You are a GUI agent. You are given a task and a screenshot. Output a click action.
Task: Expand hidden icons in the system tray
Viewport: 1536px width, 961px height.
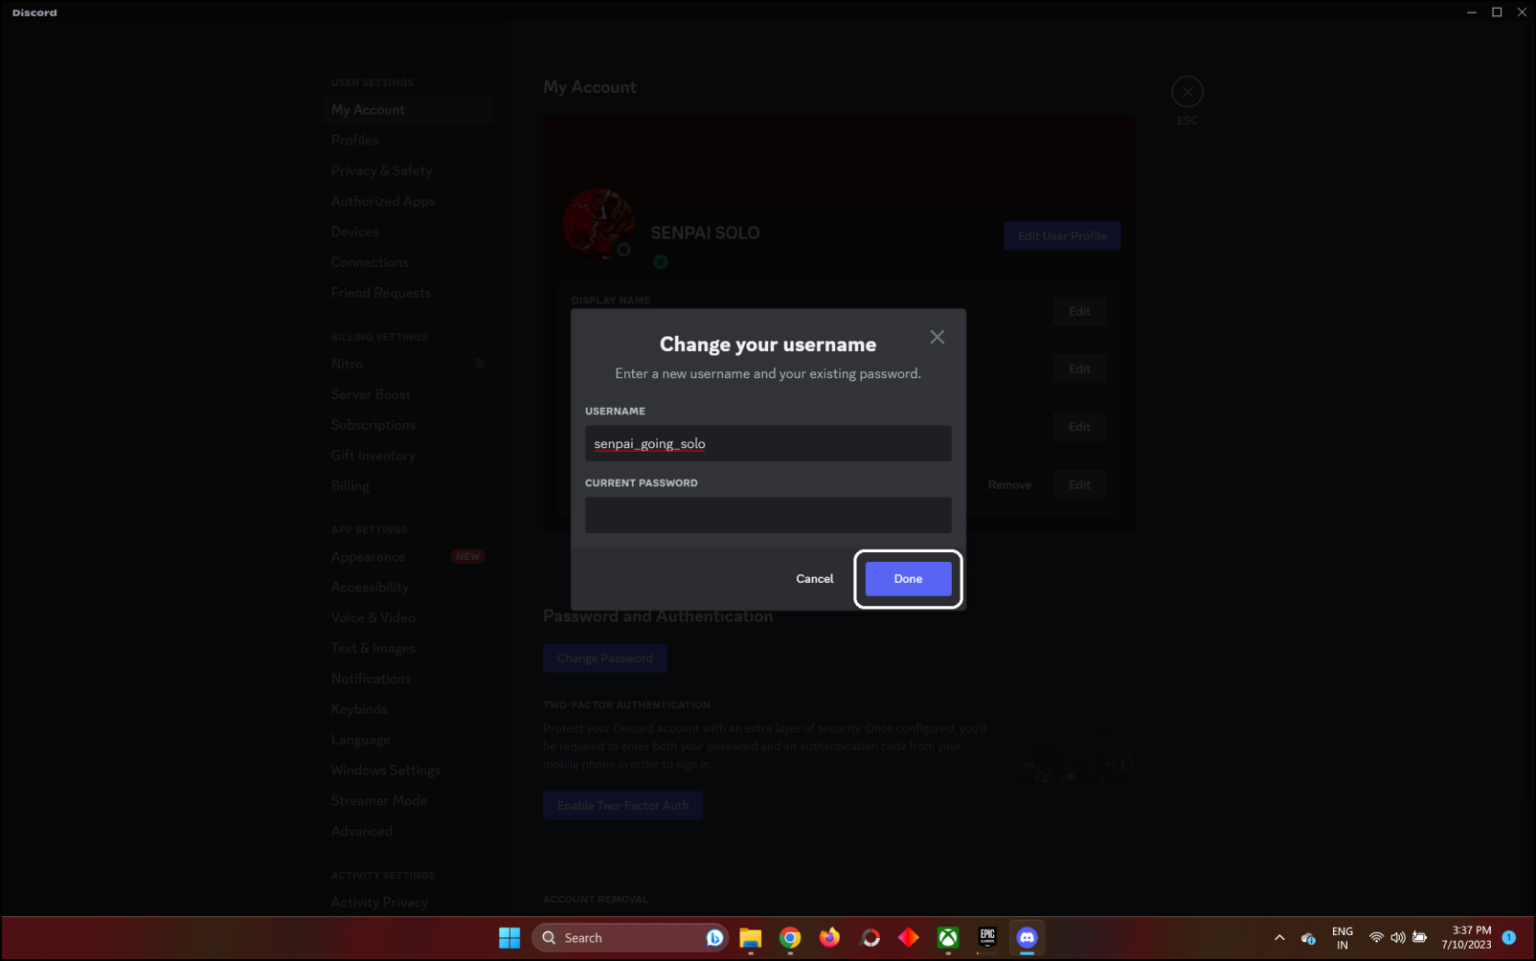click(1279, 937)
